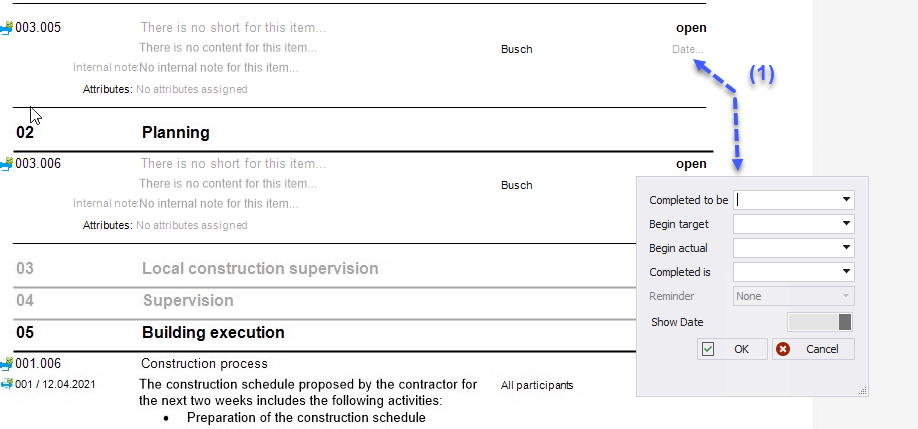Image resolution: width=918 pixels, height=429 pixels.
Task: Click the item icon beside 003.006
Action: pyautogui.click(x=7, y=164)
